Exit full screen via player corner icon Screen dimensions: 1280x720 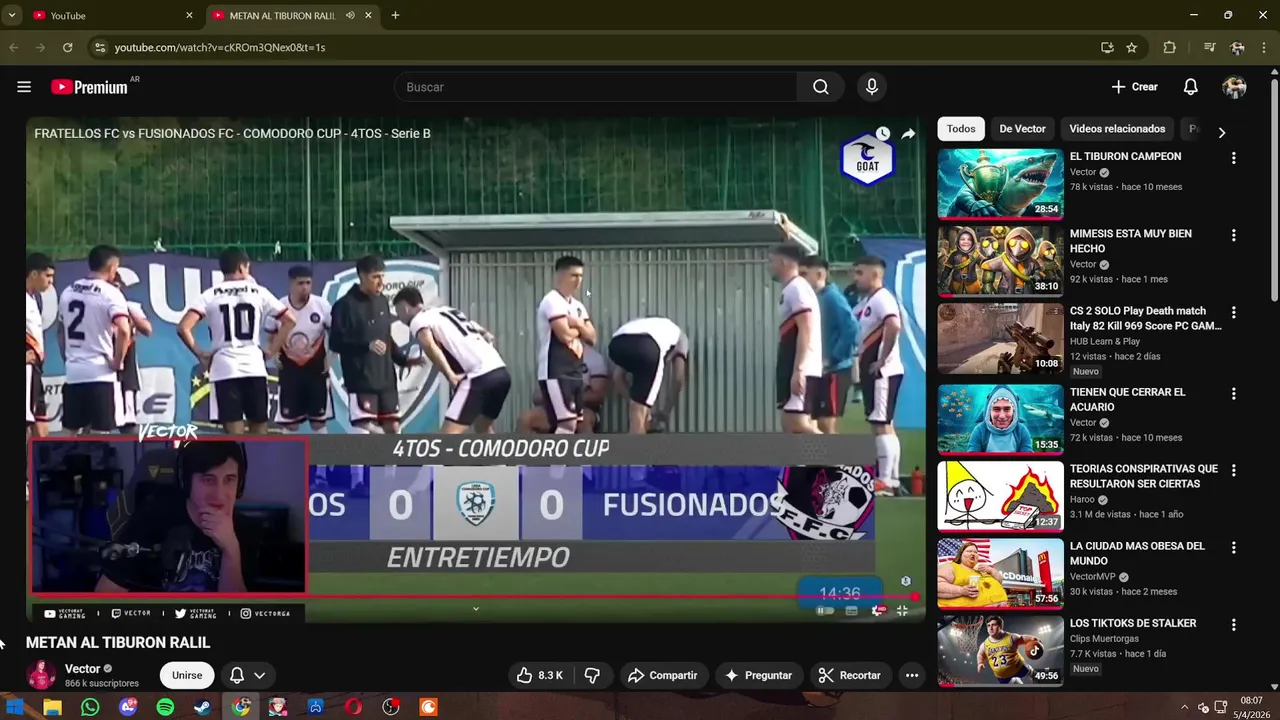[902, 610]
